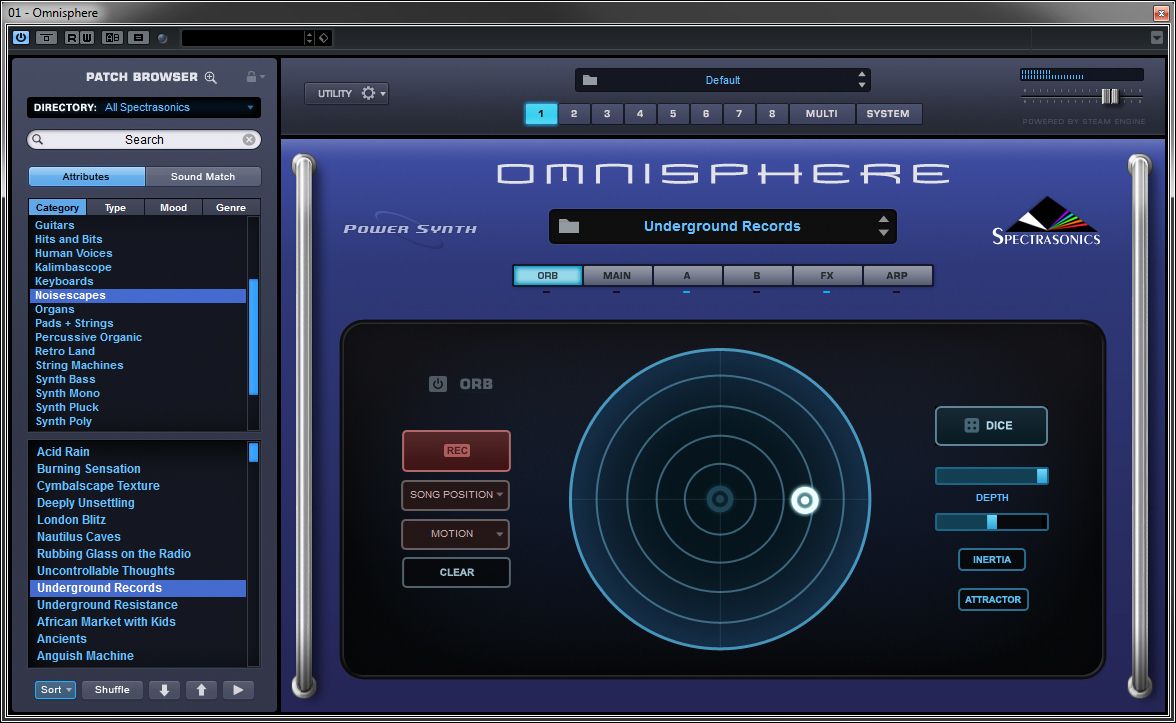Select part 8 button

[772, 114]
